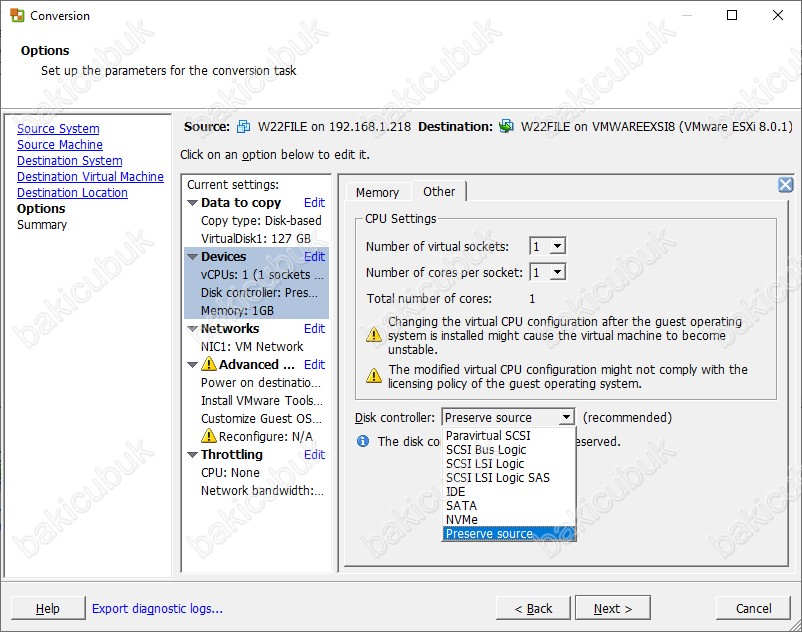
Task: Collapse the Devices section
Action: click(x=192, y=257)
